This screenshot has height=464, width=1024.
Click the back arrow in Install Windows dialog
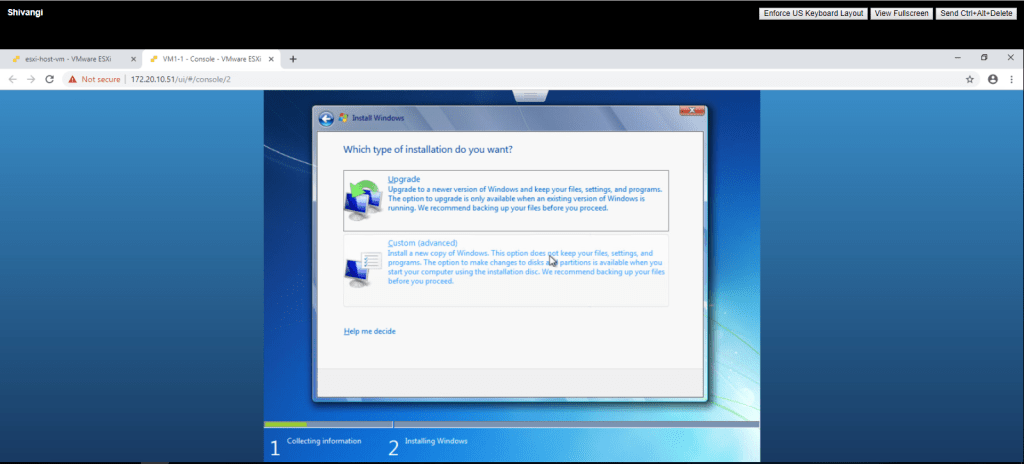(x=326, y=118)
